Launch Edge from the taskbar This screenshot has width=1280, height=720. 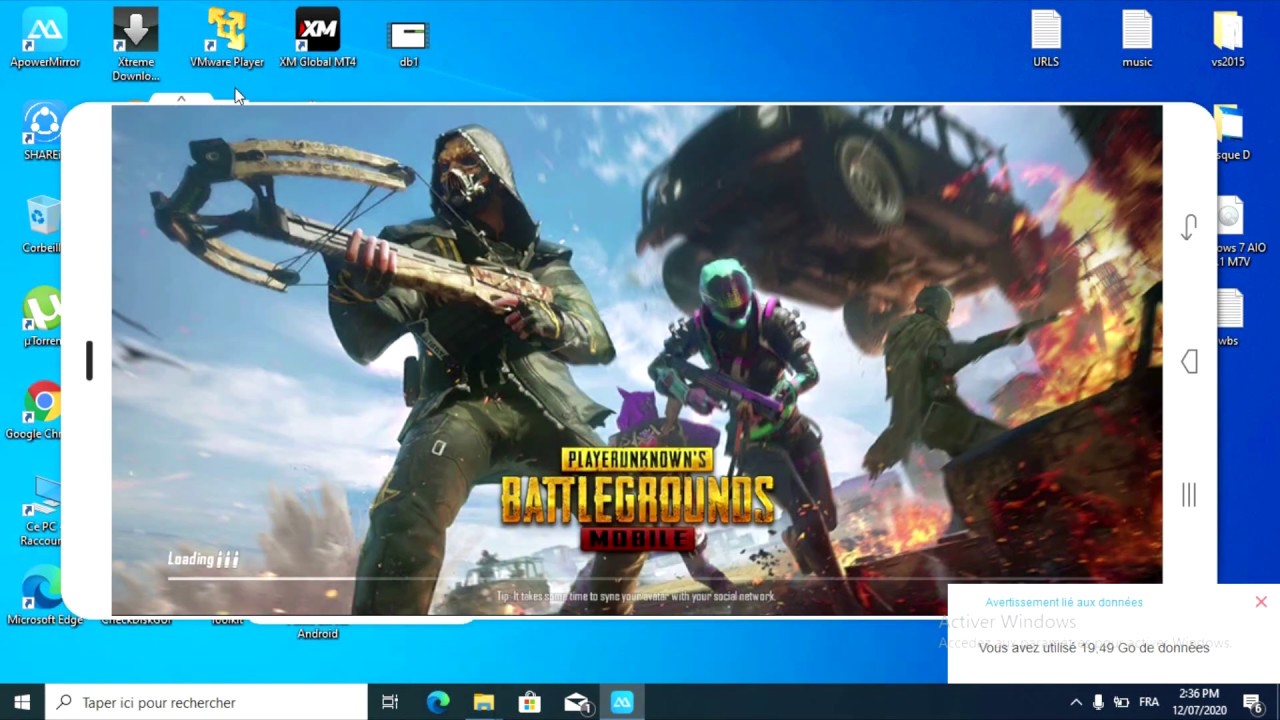438,702
